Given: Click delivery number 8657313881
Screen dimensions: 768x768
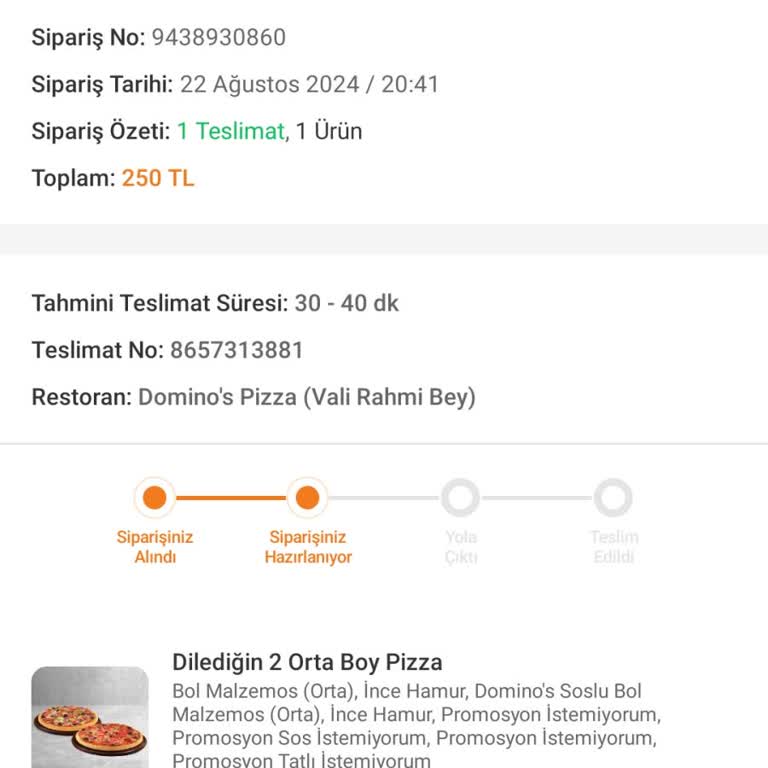Looking at the screenshot, I should (x=236, y=350).
